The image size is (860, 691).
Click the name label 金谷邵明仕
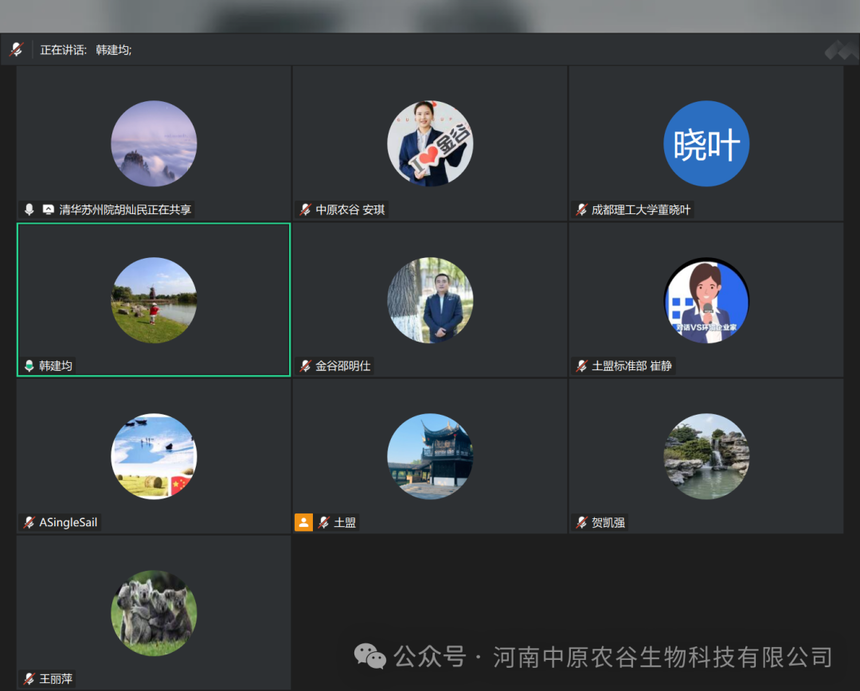click(x=343, y=366)
